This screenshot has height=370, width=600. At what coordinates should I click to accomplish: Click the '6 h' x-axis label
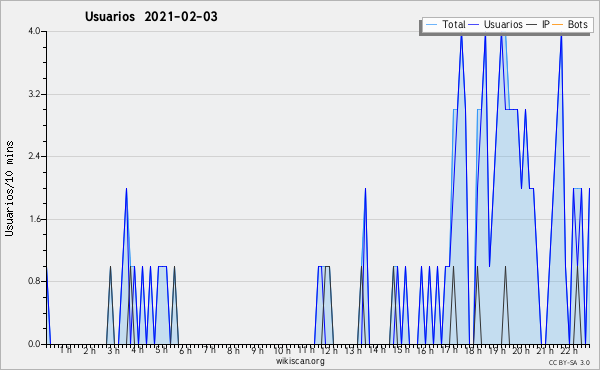(x=185, y=350)
